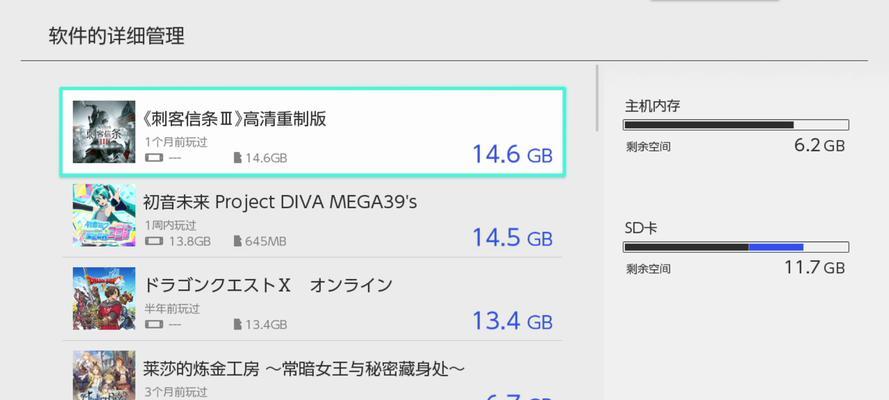Click the 主机内存 storage usage bar
The width and height of the screenshot is (889, 400).
point(735,125)
